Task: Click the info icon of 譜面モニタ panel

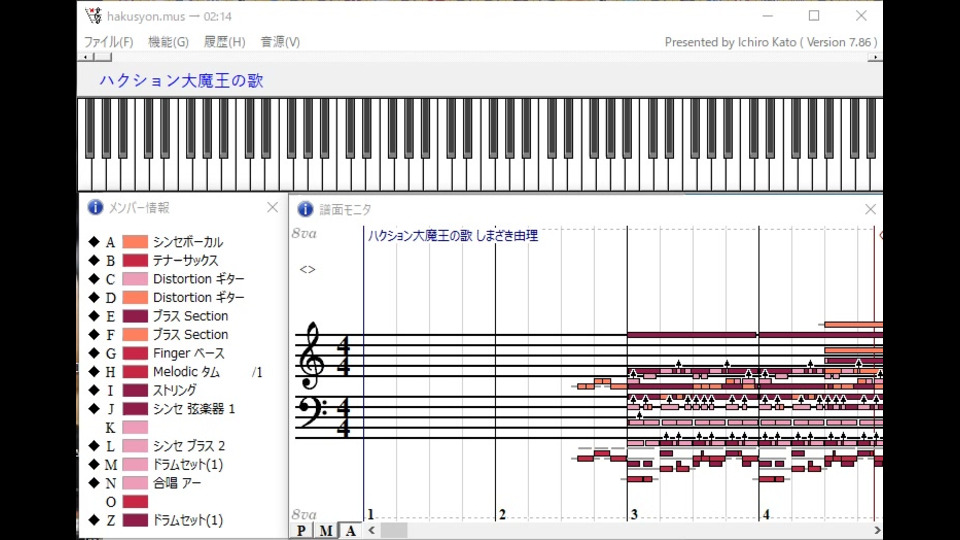Action: click(305, 209)
